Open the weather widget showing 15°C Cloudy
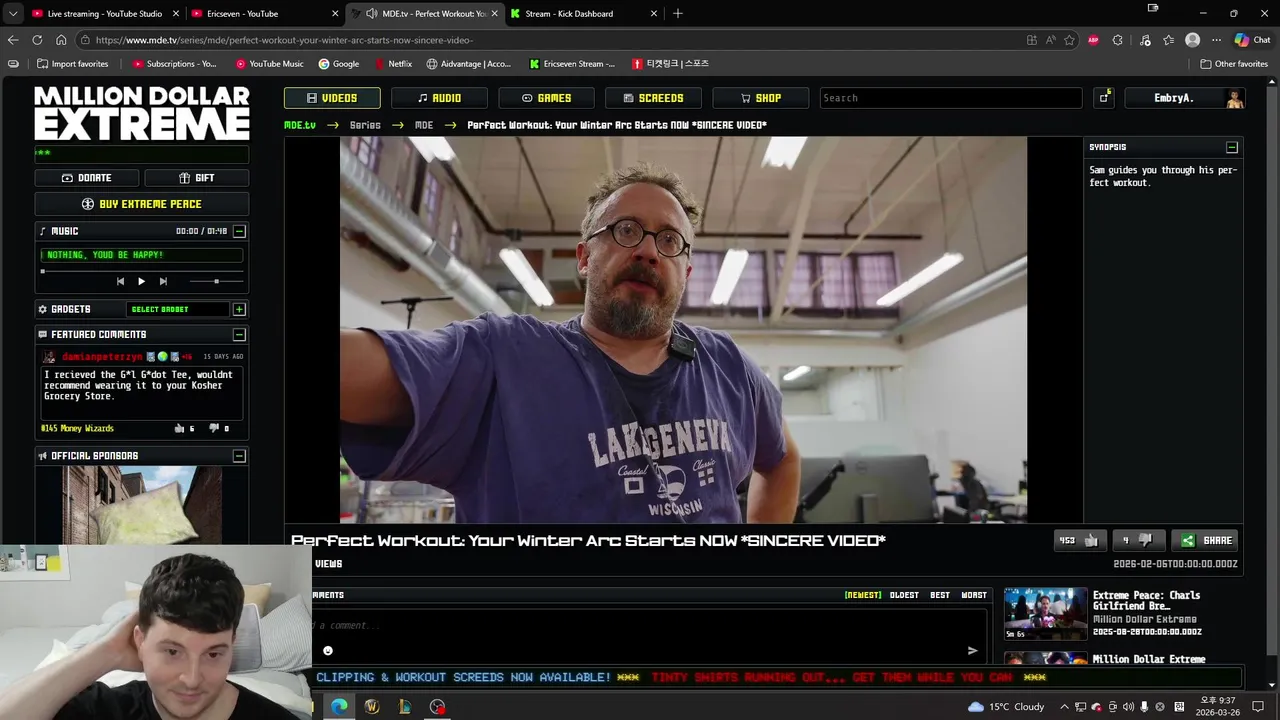This screenshot has width=1280, height=720. (1005, 706)
